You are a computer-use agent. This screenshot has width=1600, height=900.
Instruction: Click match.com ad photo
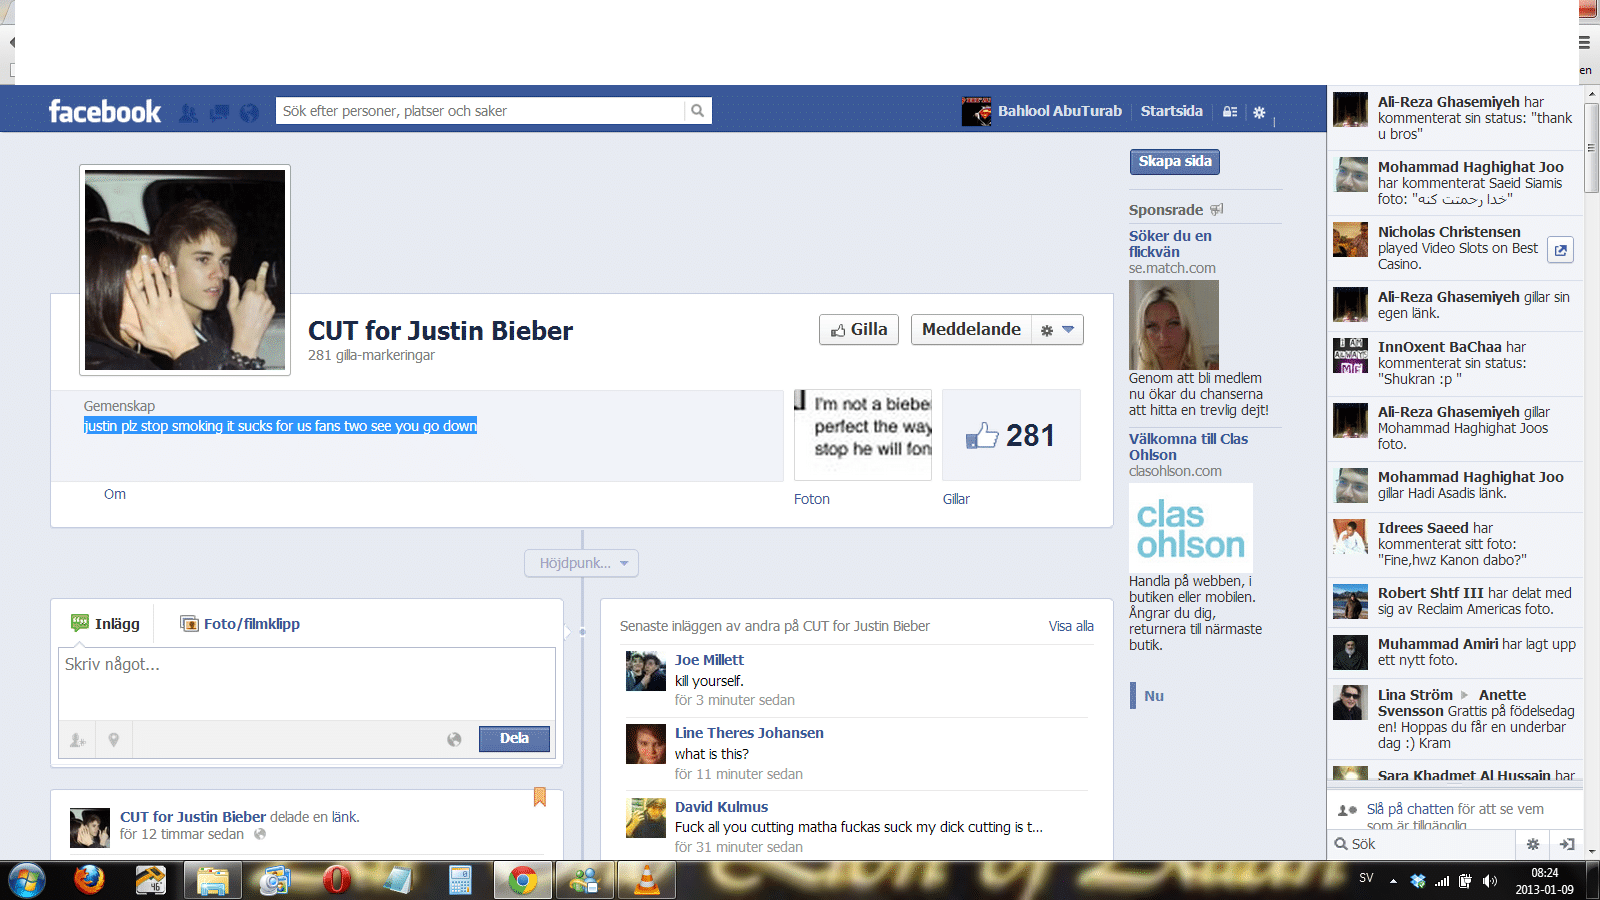(1174, 325)
